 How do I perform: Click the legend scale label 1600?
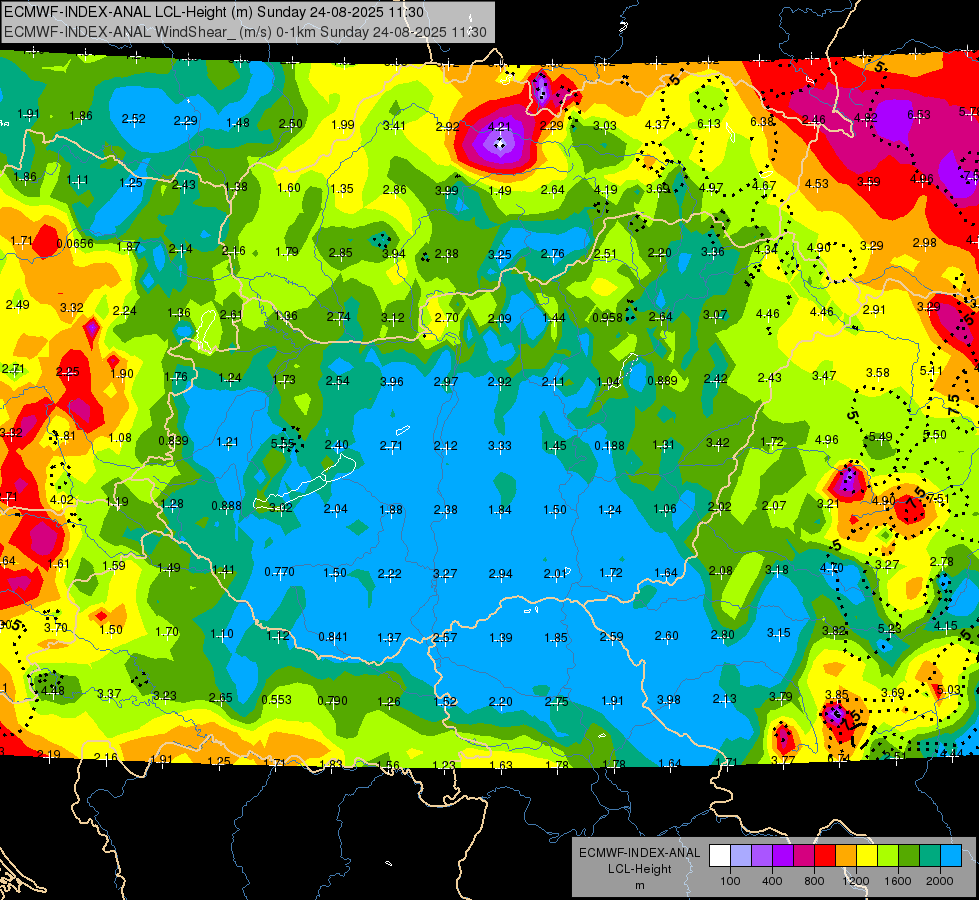(898, 881)
